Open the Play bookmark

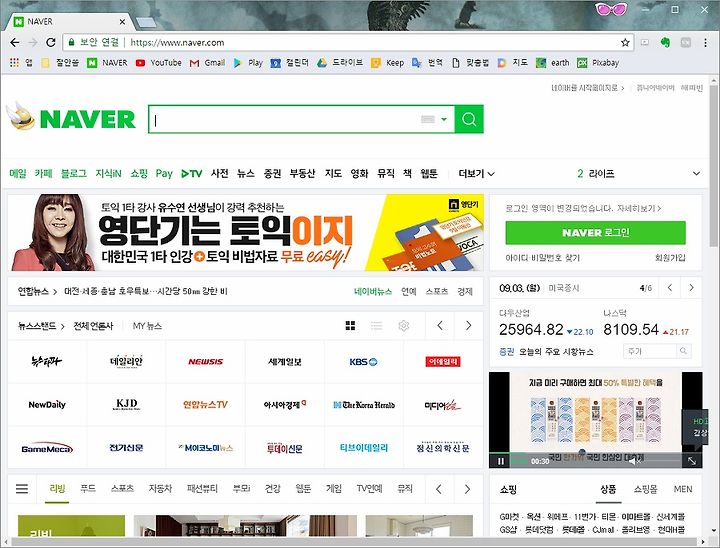(x=248, y=63)
